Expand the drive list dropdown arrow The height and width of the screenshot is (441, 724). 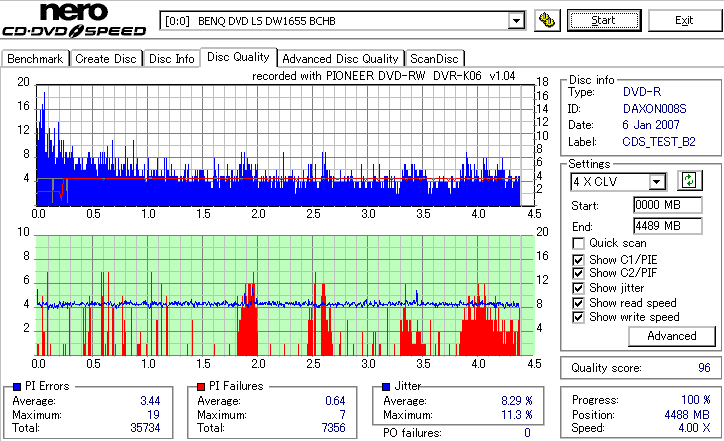pos(516,21)
